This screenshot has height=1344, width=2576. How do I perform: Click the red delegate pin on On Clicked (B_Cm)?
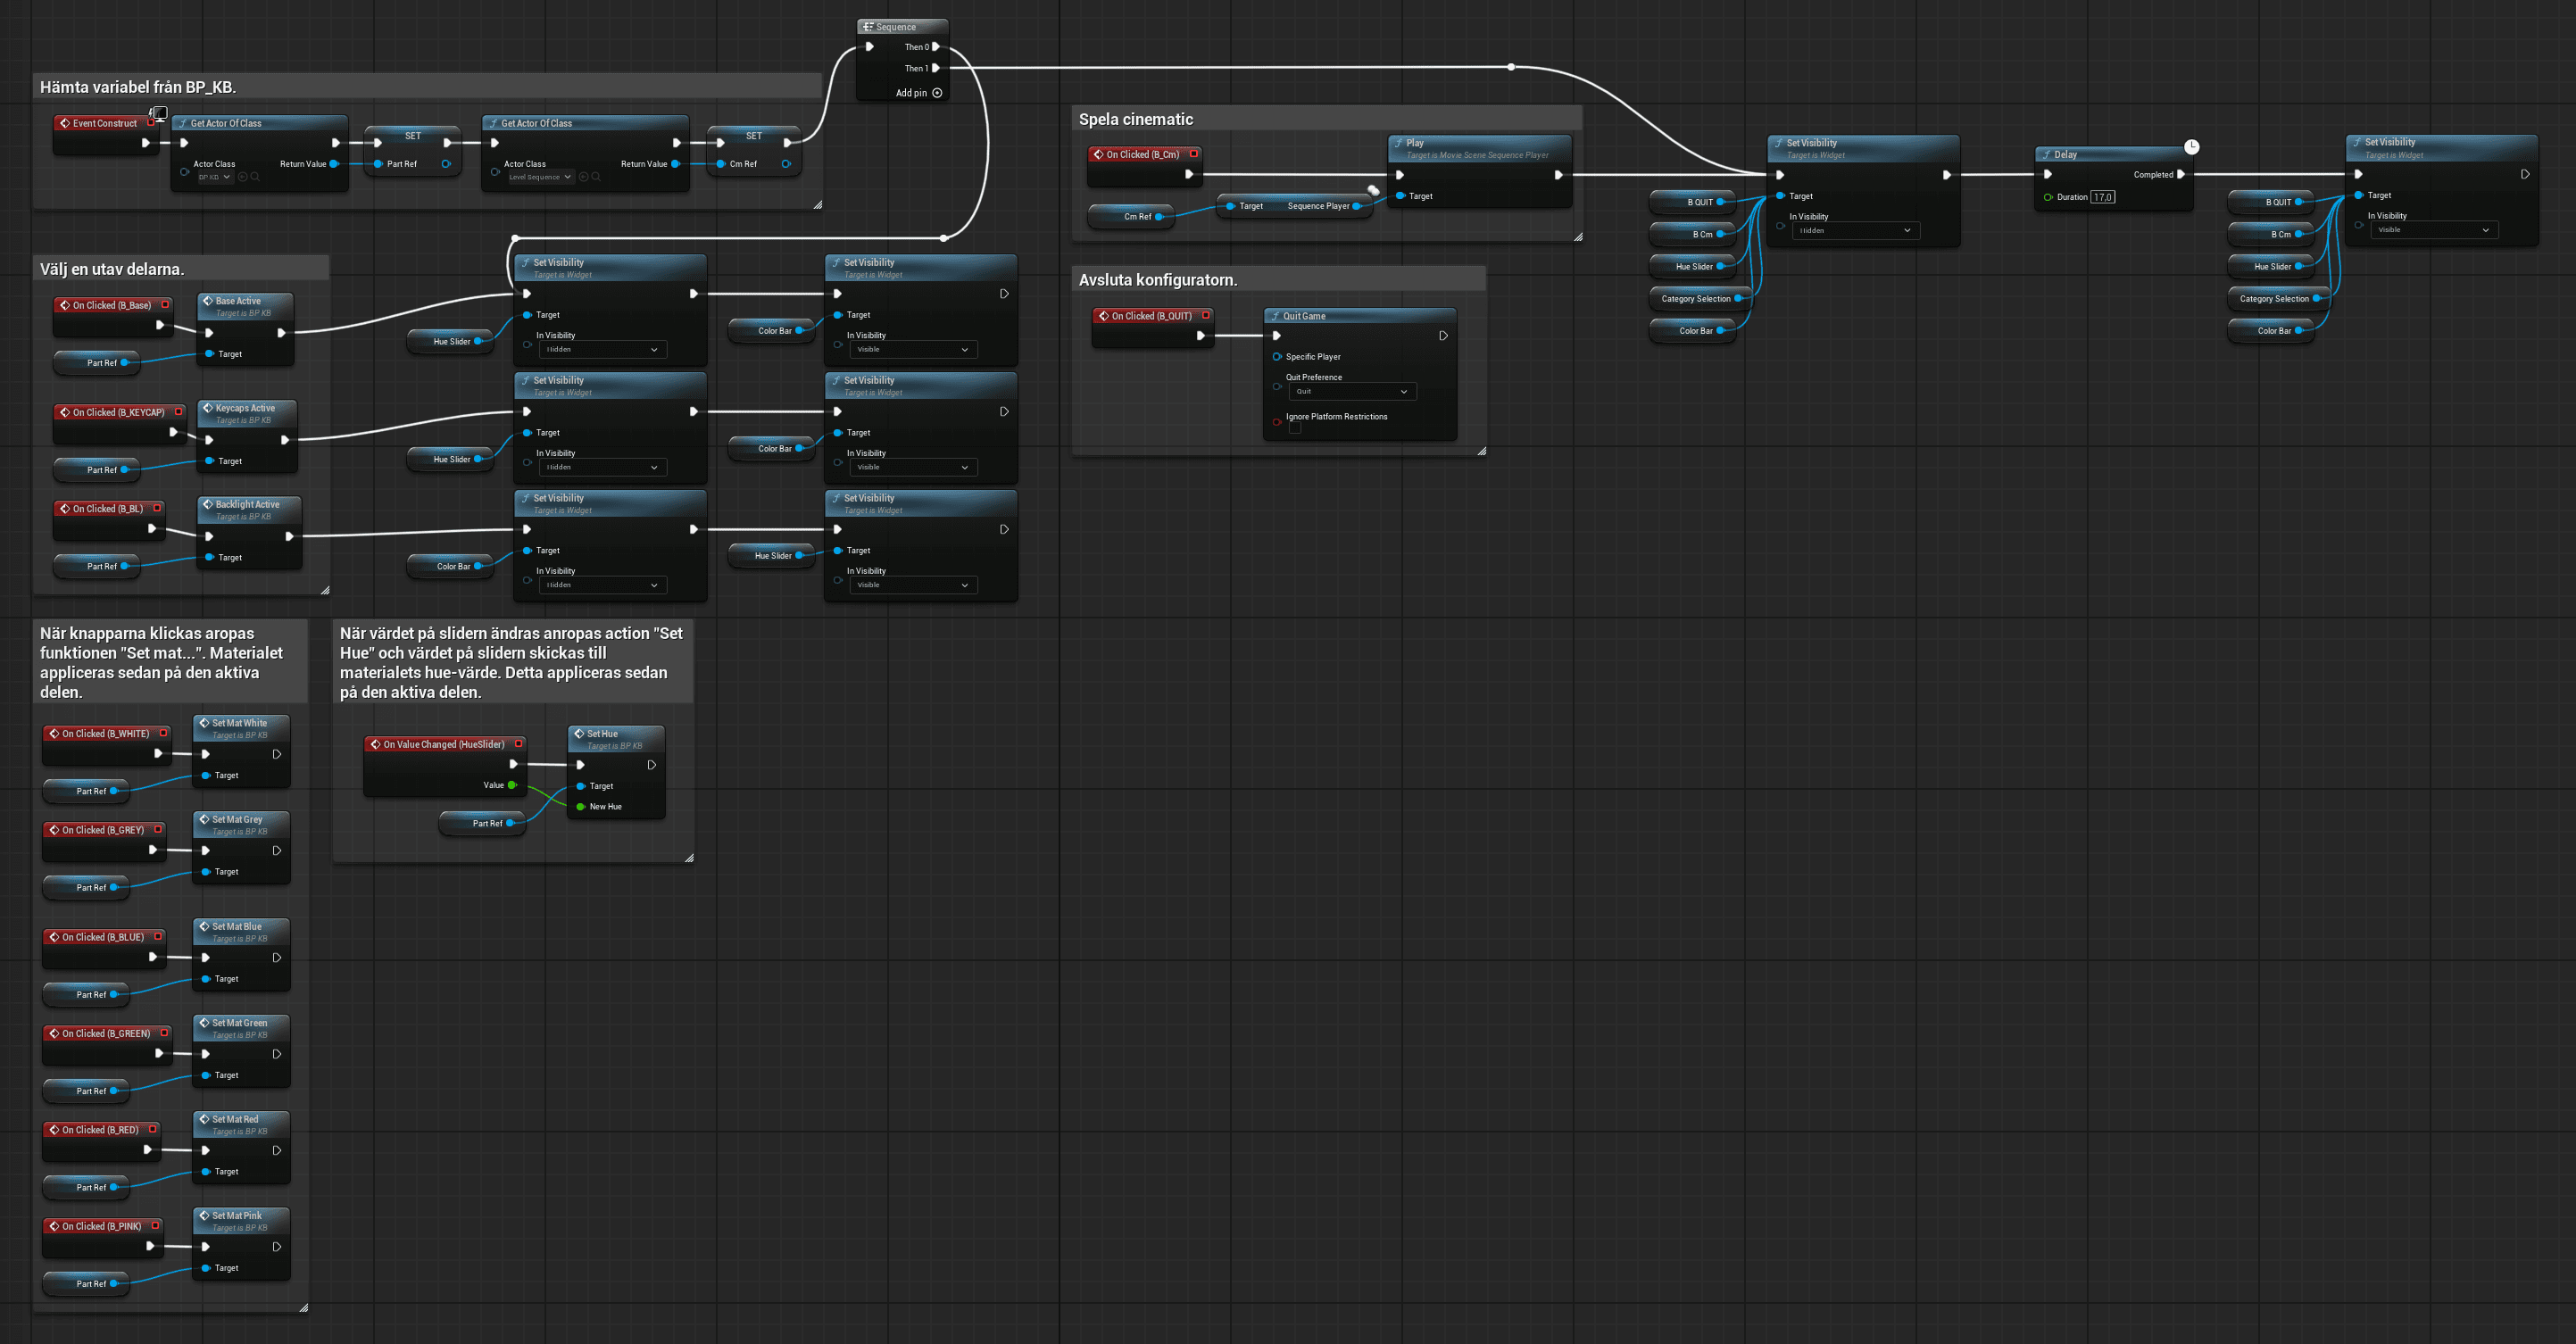1194,154
